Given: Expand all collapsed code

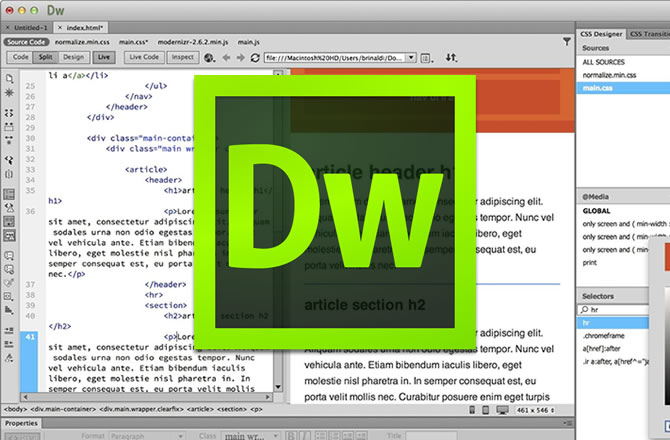Looking at the screenshot, I should coord(9,140).
